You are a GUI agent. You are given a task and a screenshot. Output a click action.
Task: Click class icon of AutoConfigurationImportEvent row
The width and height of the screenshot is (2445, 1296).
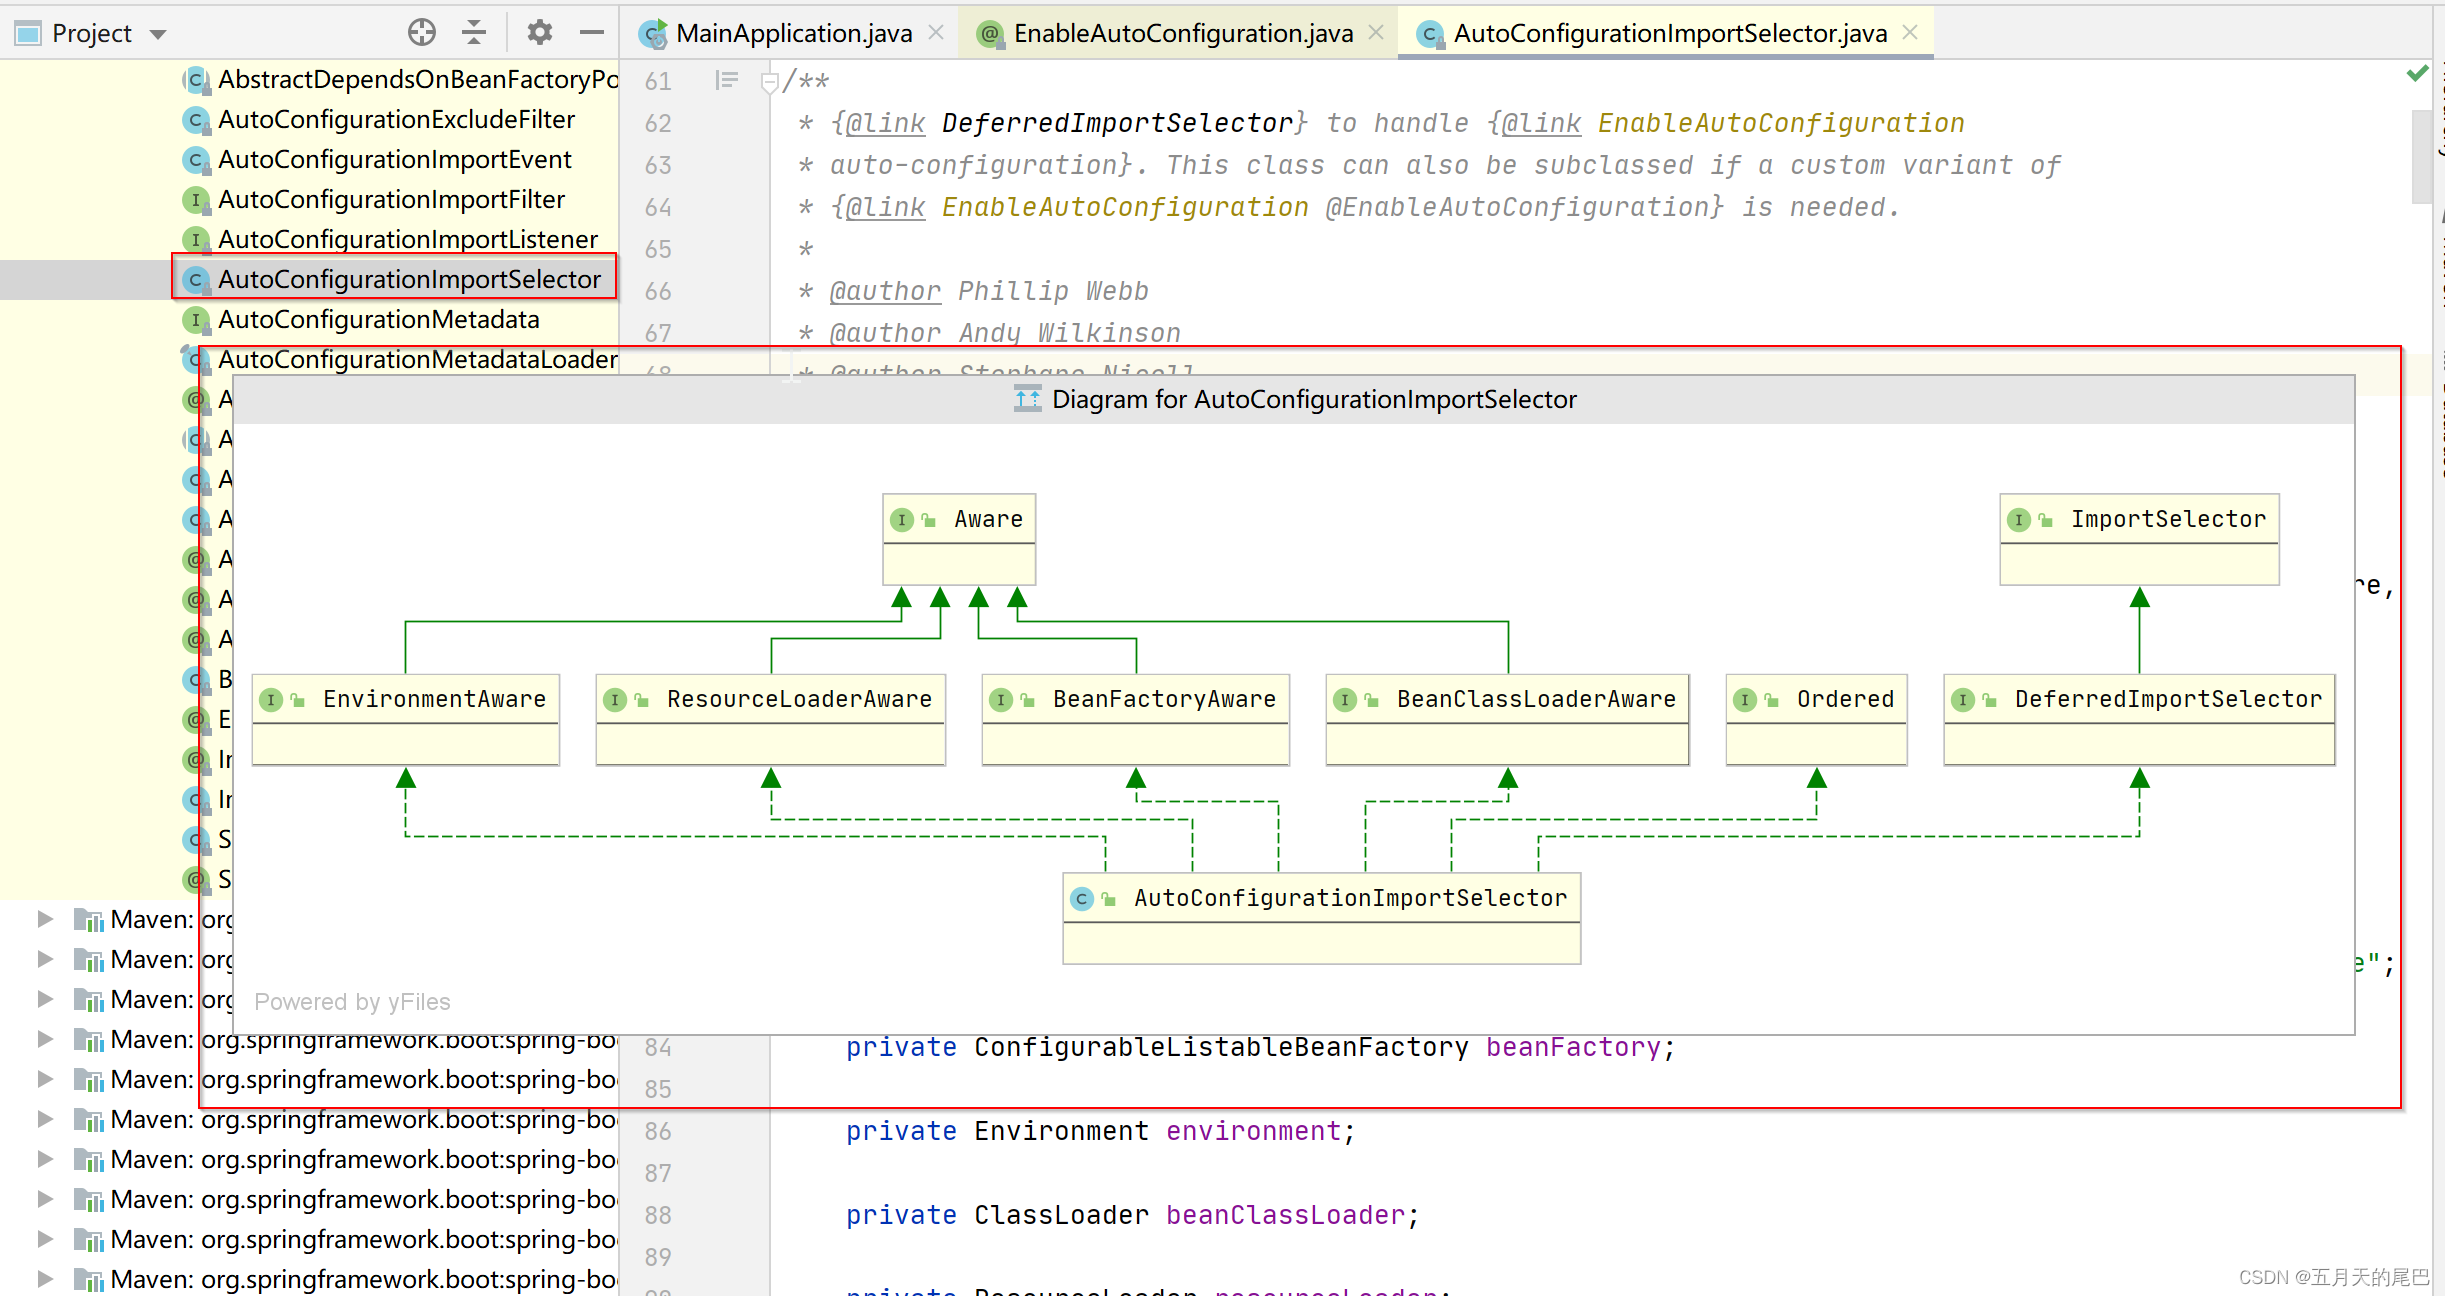pyautogui.click(x=197, y=160)
